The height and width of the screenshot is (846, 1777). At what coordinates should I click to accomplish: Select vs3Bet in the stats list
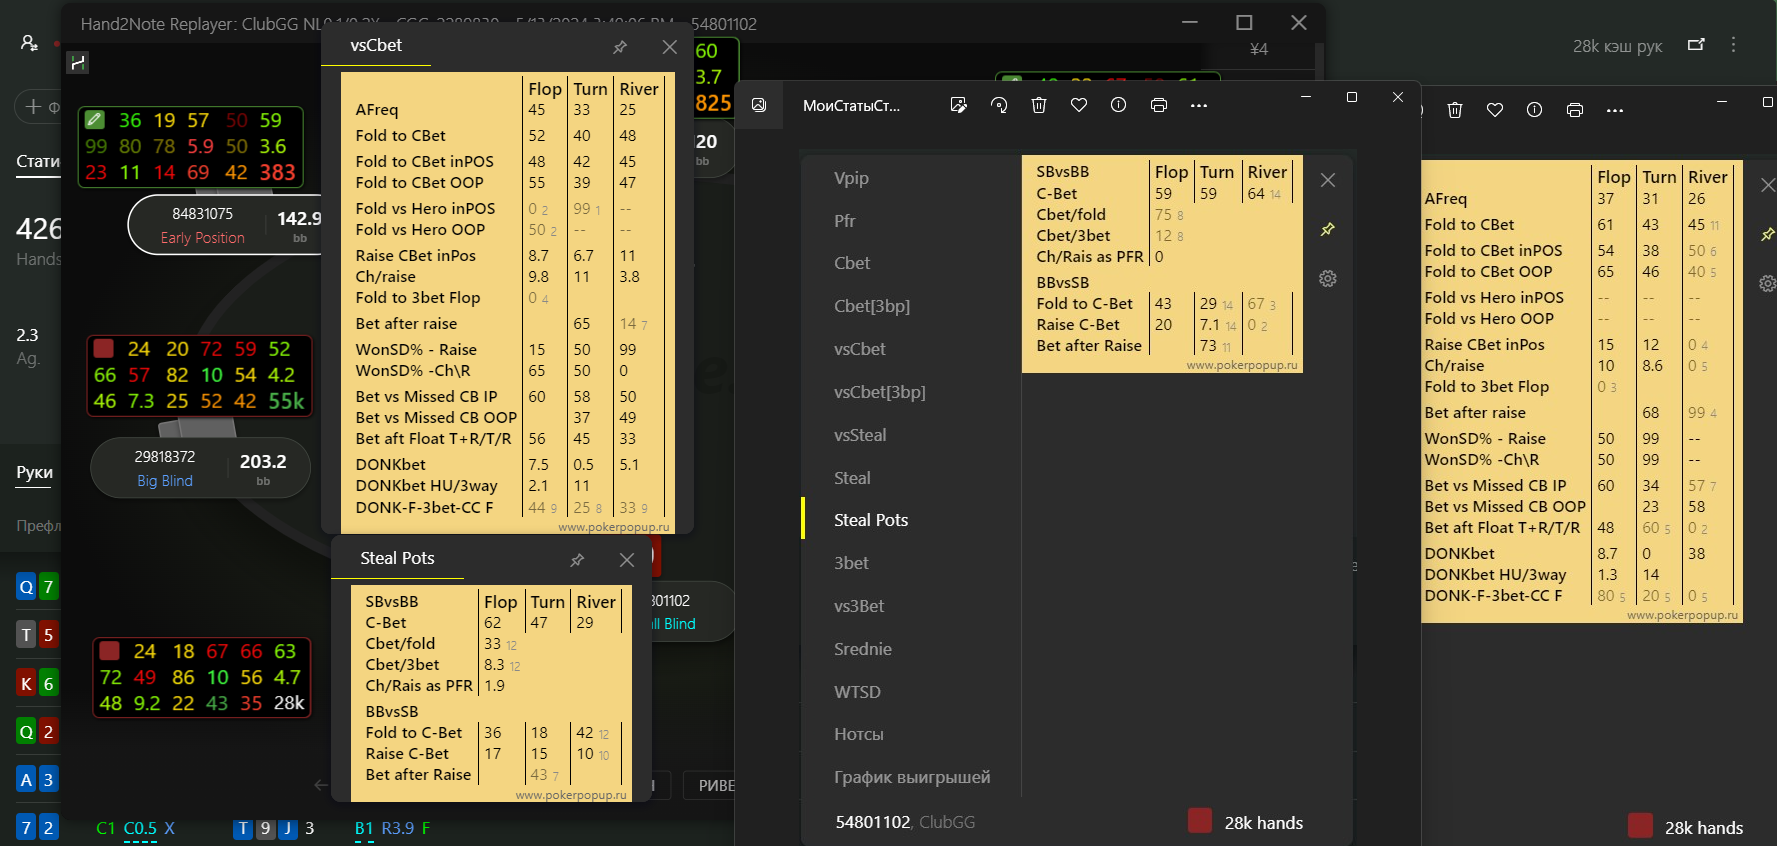tap(859, 606)
